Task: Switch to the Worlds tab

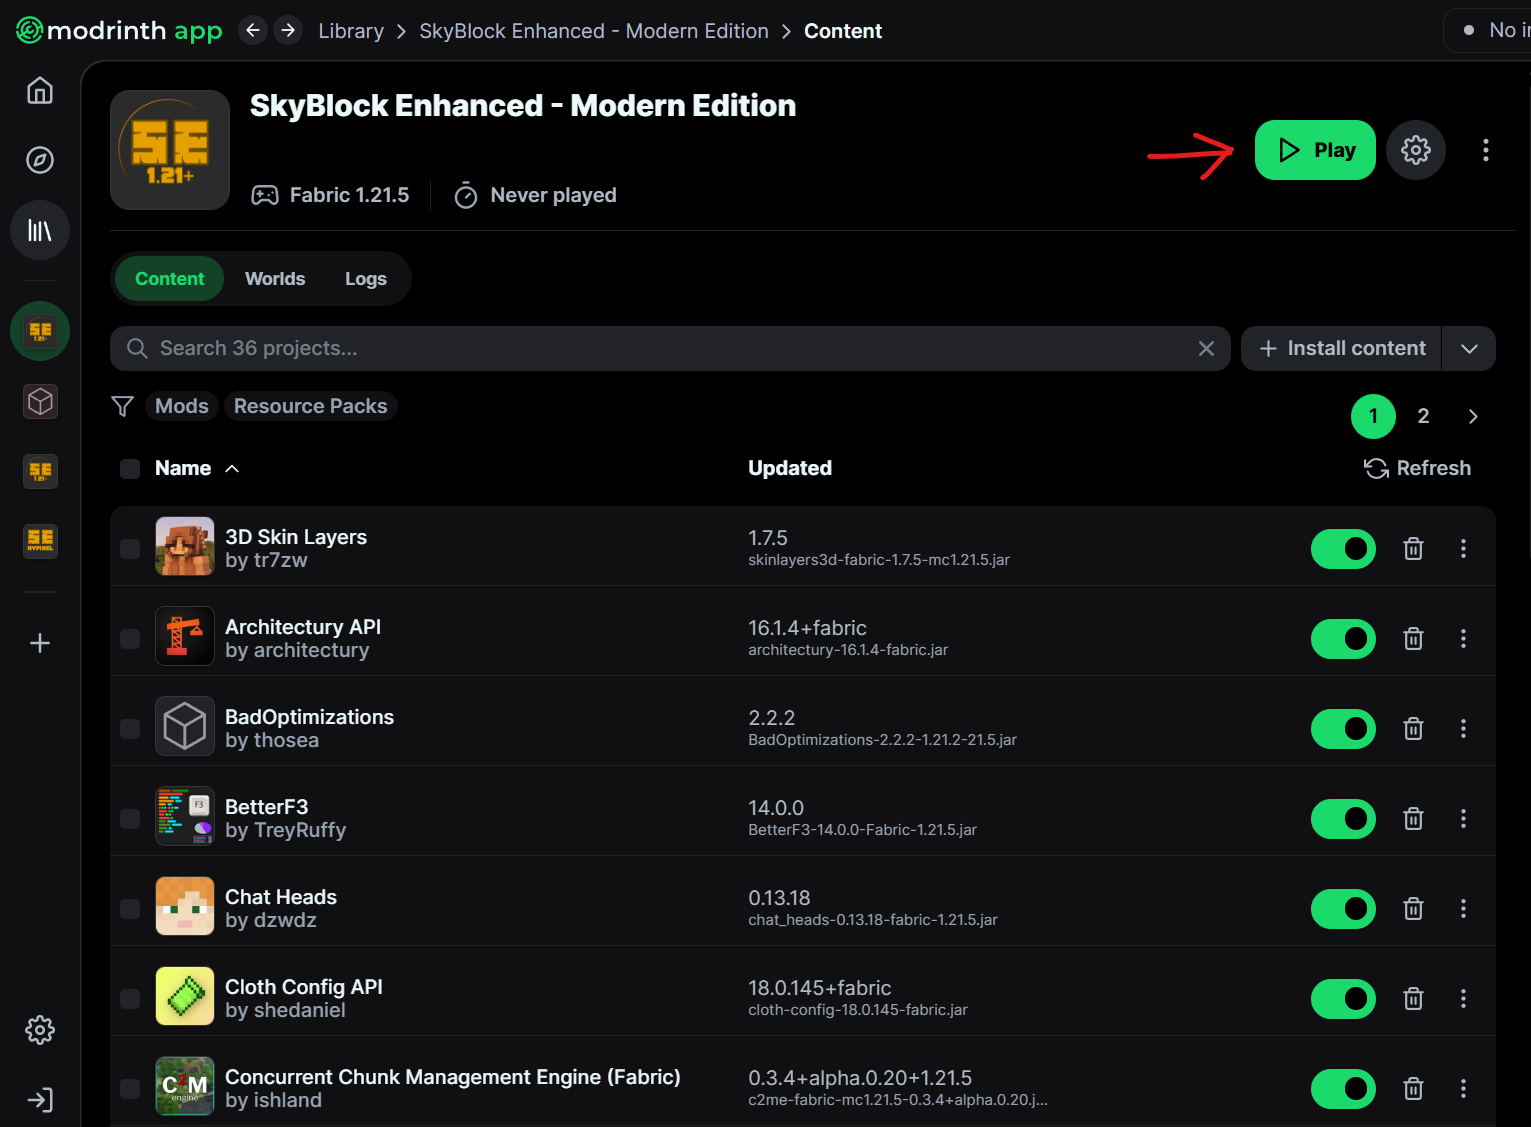Action: point(275,279)
